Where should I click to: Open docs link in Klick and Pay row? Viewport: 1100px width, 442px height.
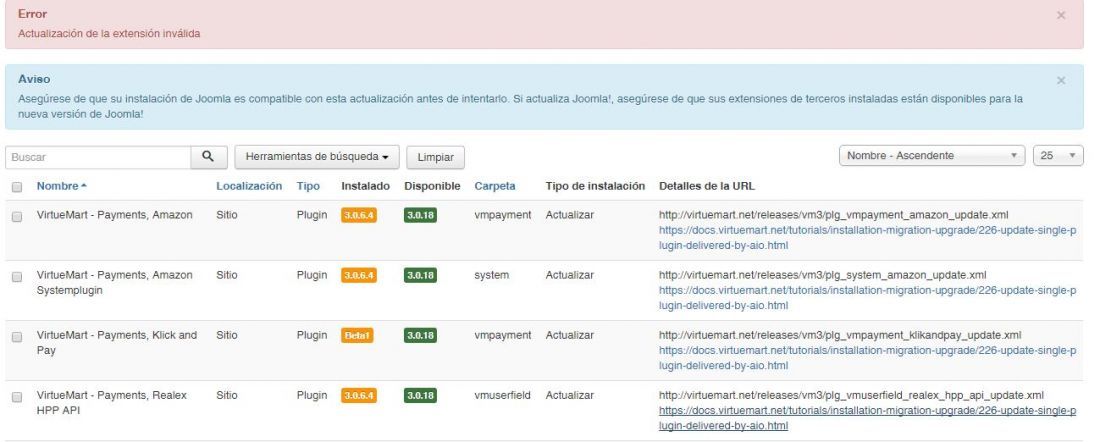(x=867, y=358)
